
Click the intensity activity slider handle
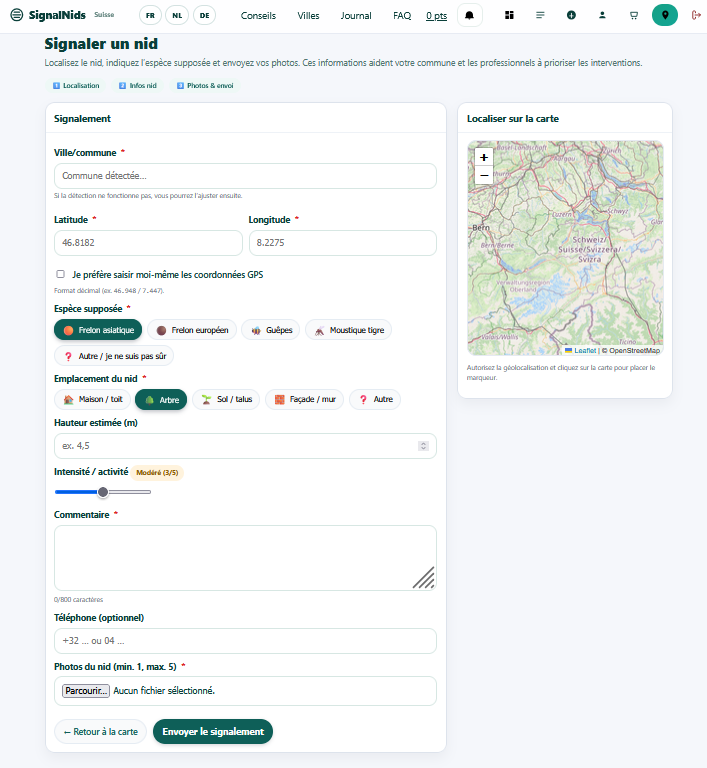(x=103, y=492)
